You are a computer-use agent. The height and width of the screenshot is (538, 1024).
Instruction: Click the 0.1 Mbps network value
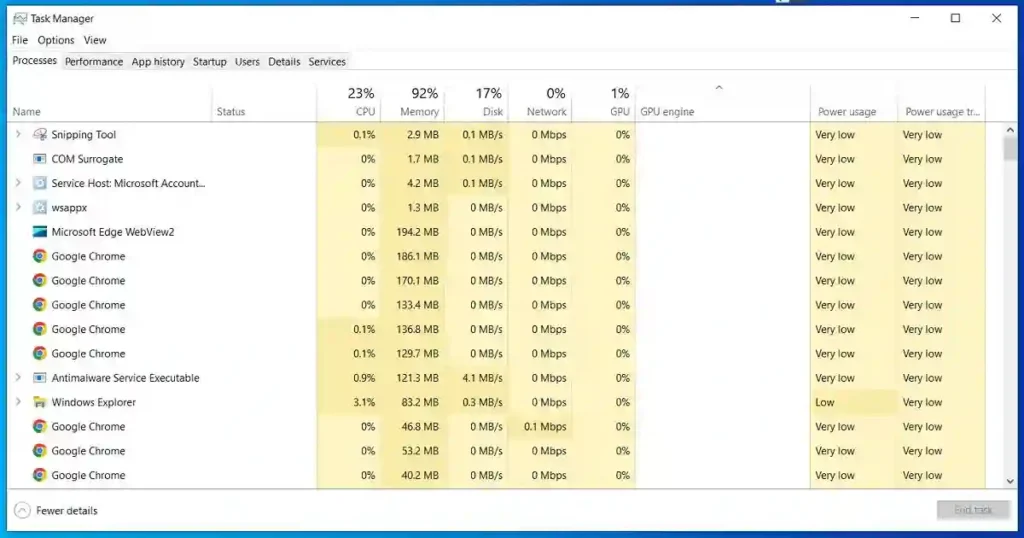click(545, 426)
